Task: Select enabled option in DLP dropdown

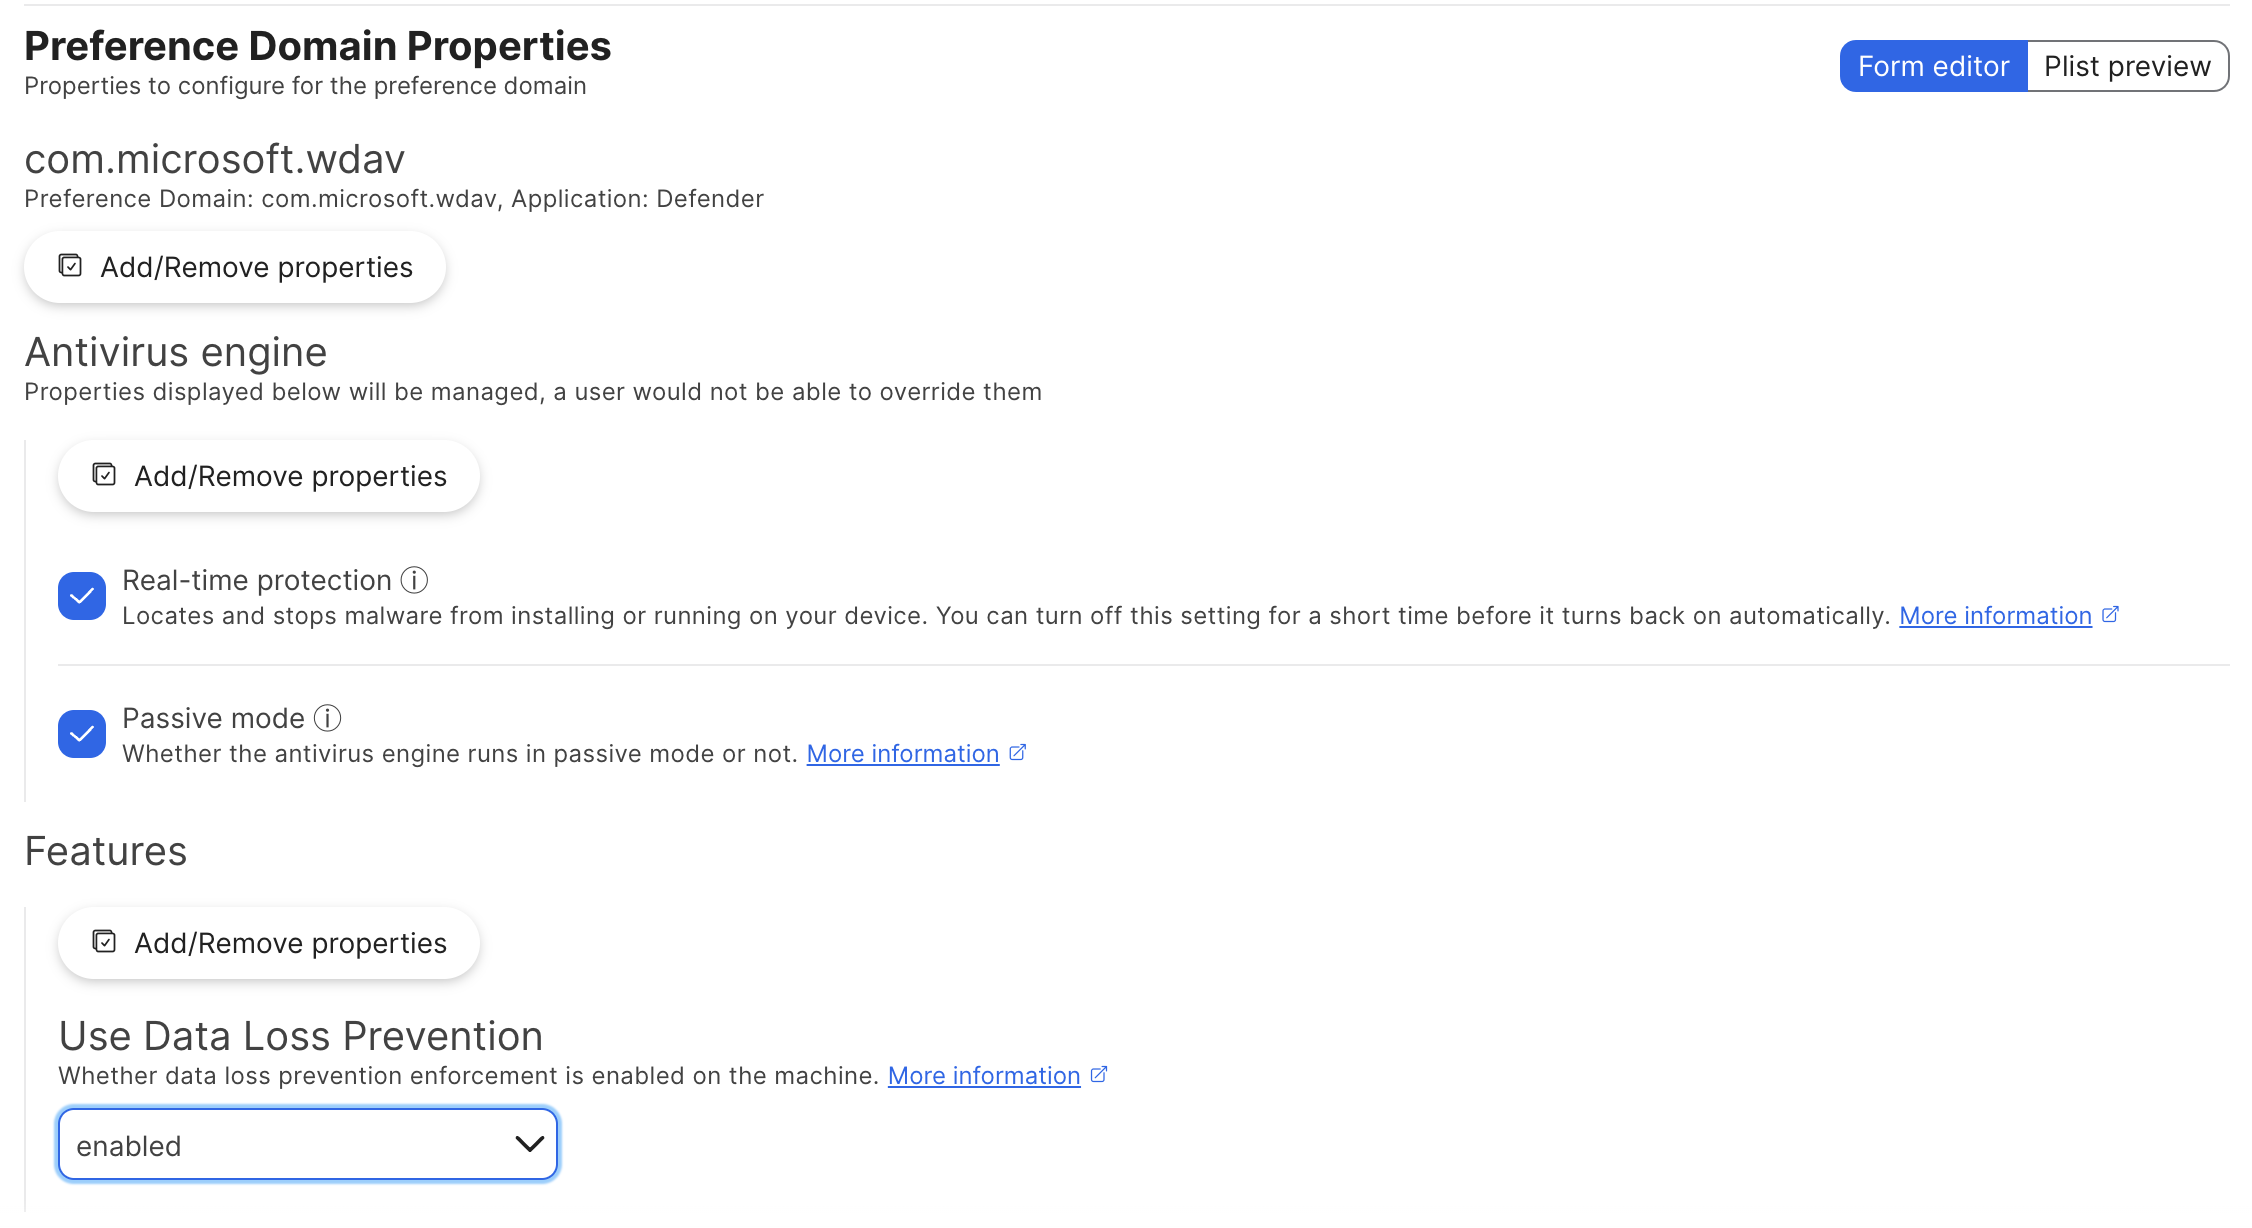Action: coord(310,1143)
